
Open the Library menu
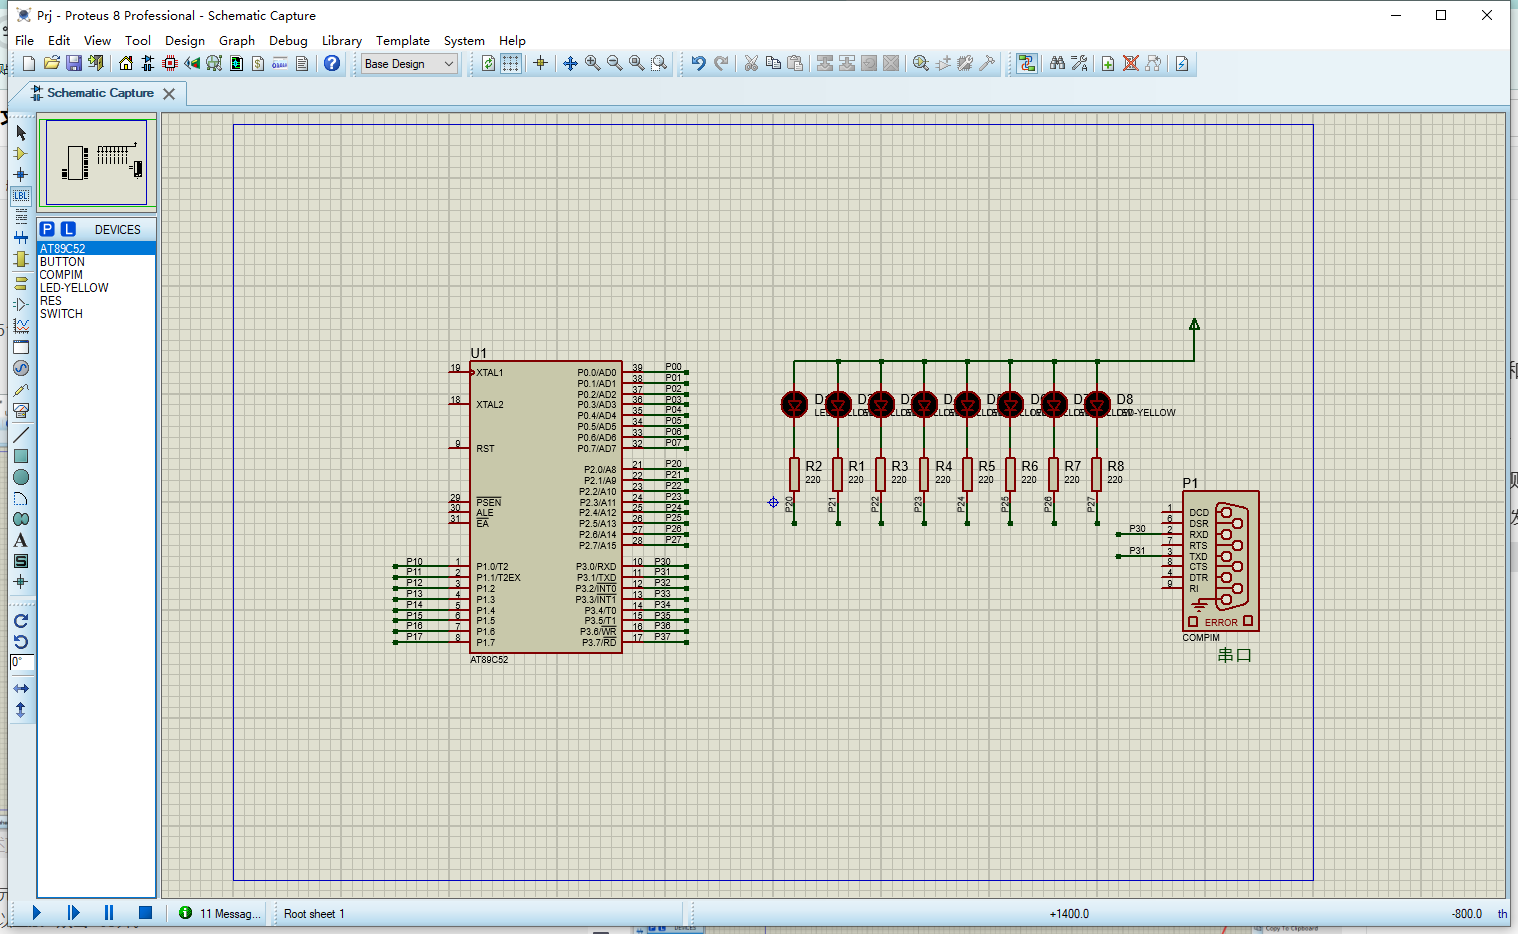click(342, 40)
